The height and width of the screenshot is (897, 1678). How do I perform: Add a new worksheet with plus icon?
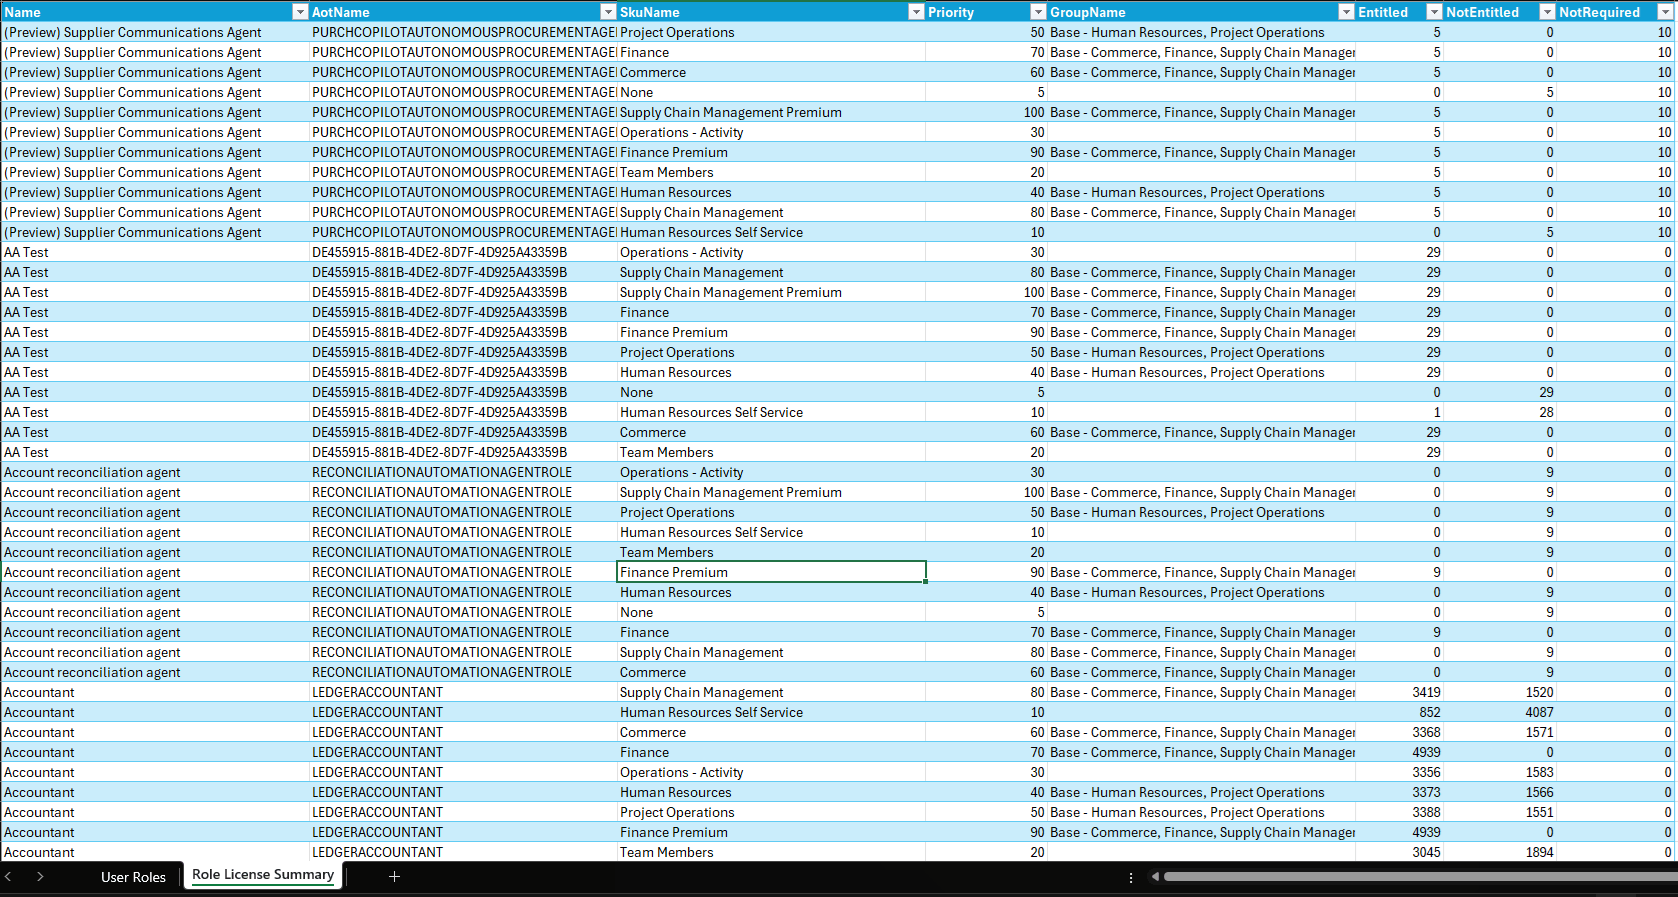coord(394,877)
